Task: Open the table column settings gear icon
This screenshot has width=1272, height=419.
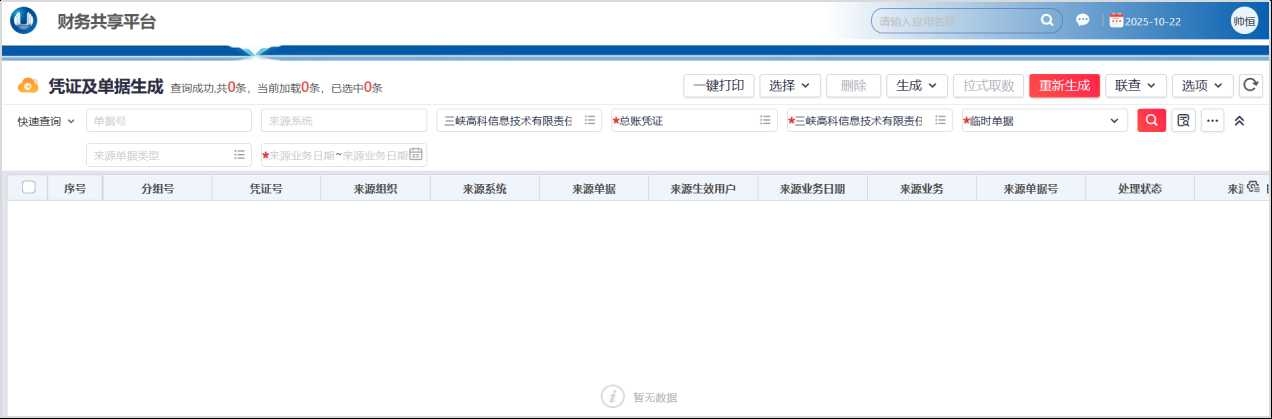Action: [1253, 187]
